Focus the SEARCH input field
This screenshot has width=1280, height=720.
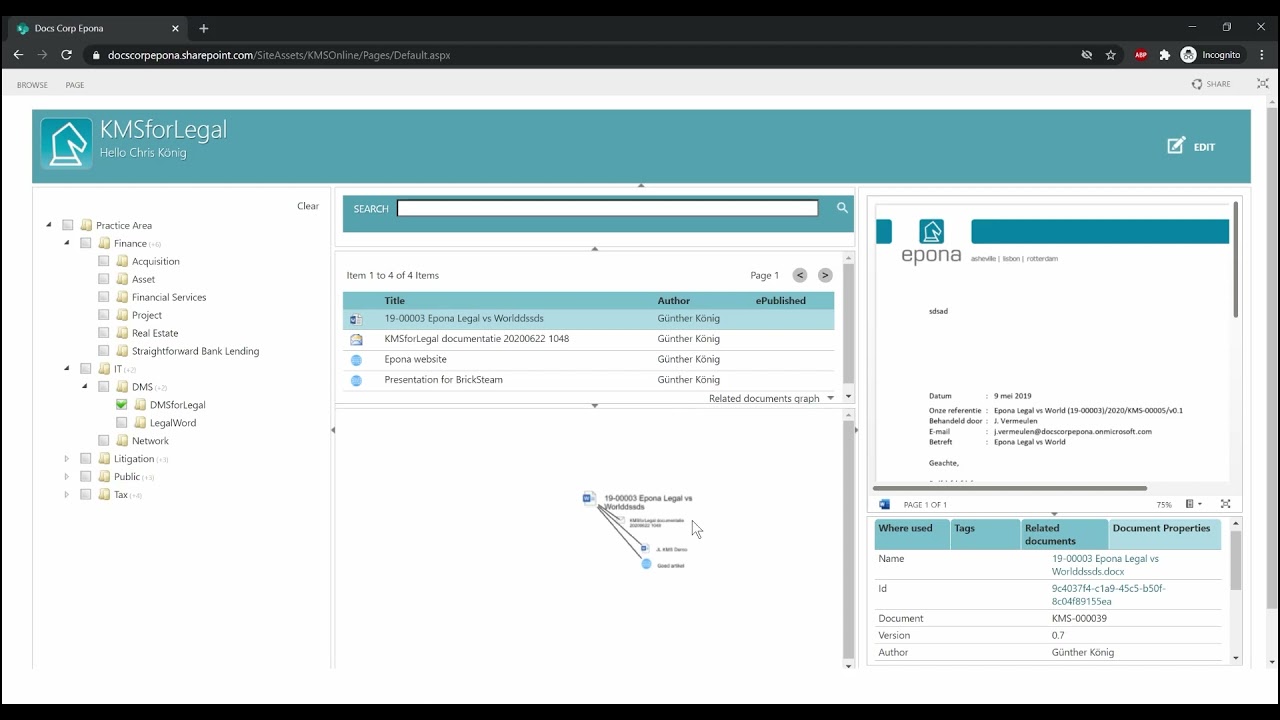click(608, 208)
